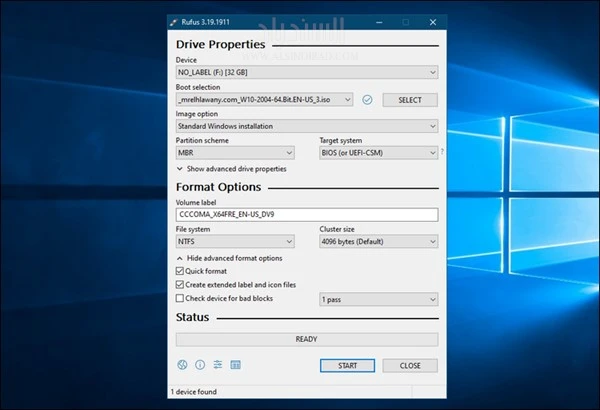This screenshot has height=410, width=600.
Task: Open the language globe icon
Action: 182,365
